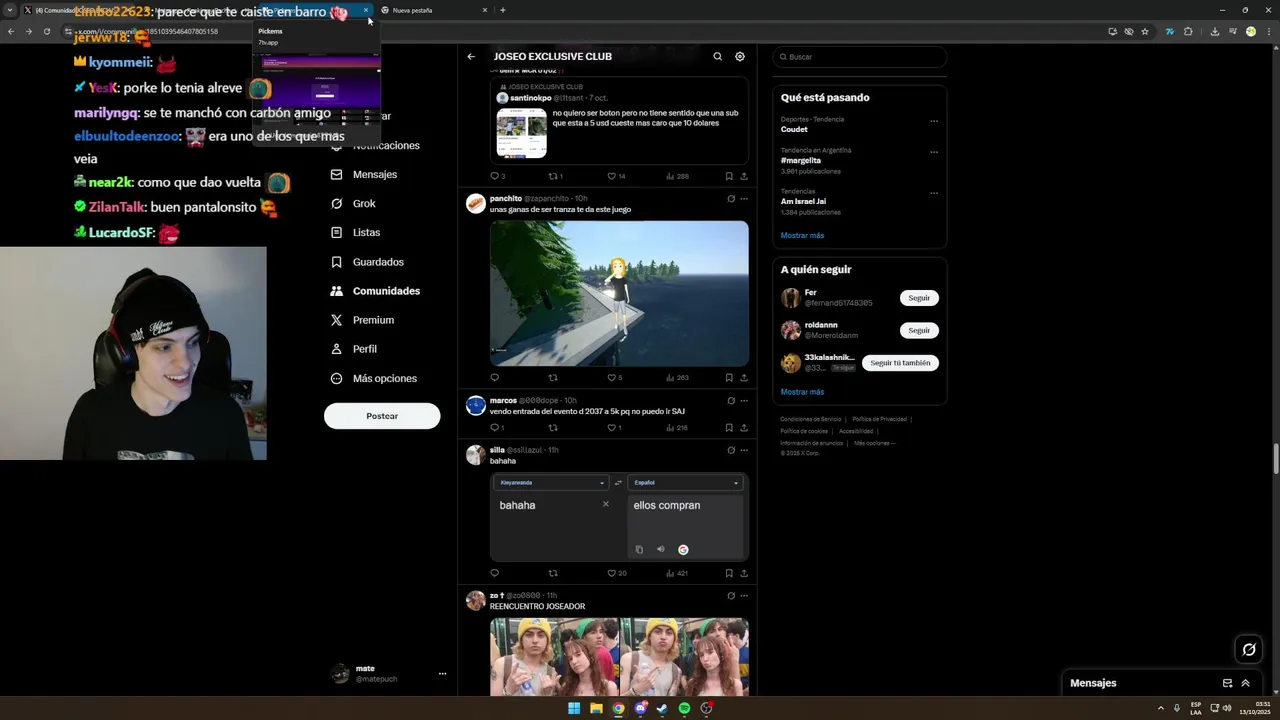Image resolution: width=1280 pixels, height=720 pixels.
Task: Click Mostrar más under Qué está pasando
Action: click(802, 236)
